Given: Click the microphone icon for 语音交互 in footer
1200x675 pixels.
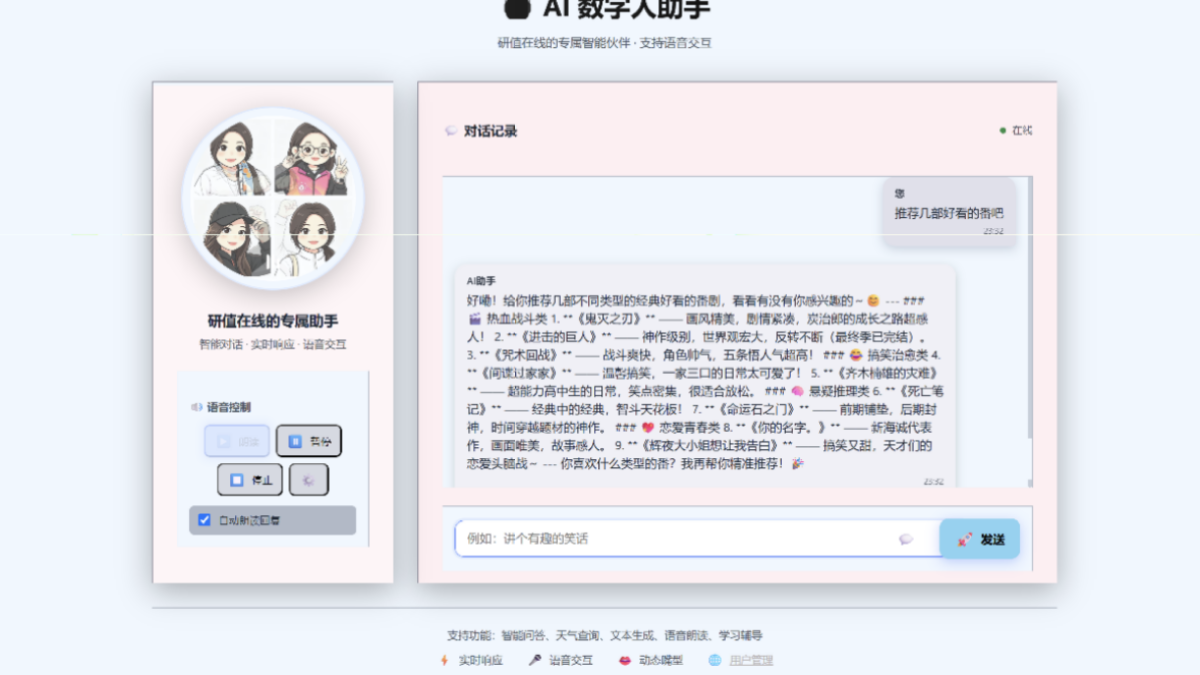Looking at the screenshot, I should click(535, 660).
